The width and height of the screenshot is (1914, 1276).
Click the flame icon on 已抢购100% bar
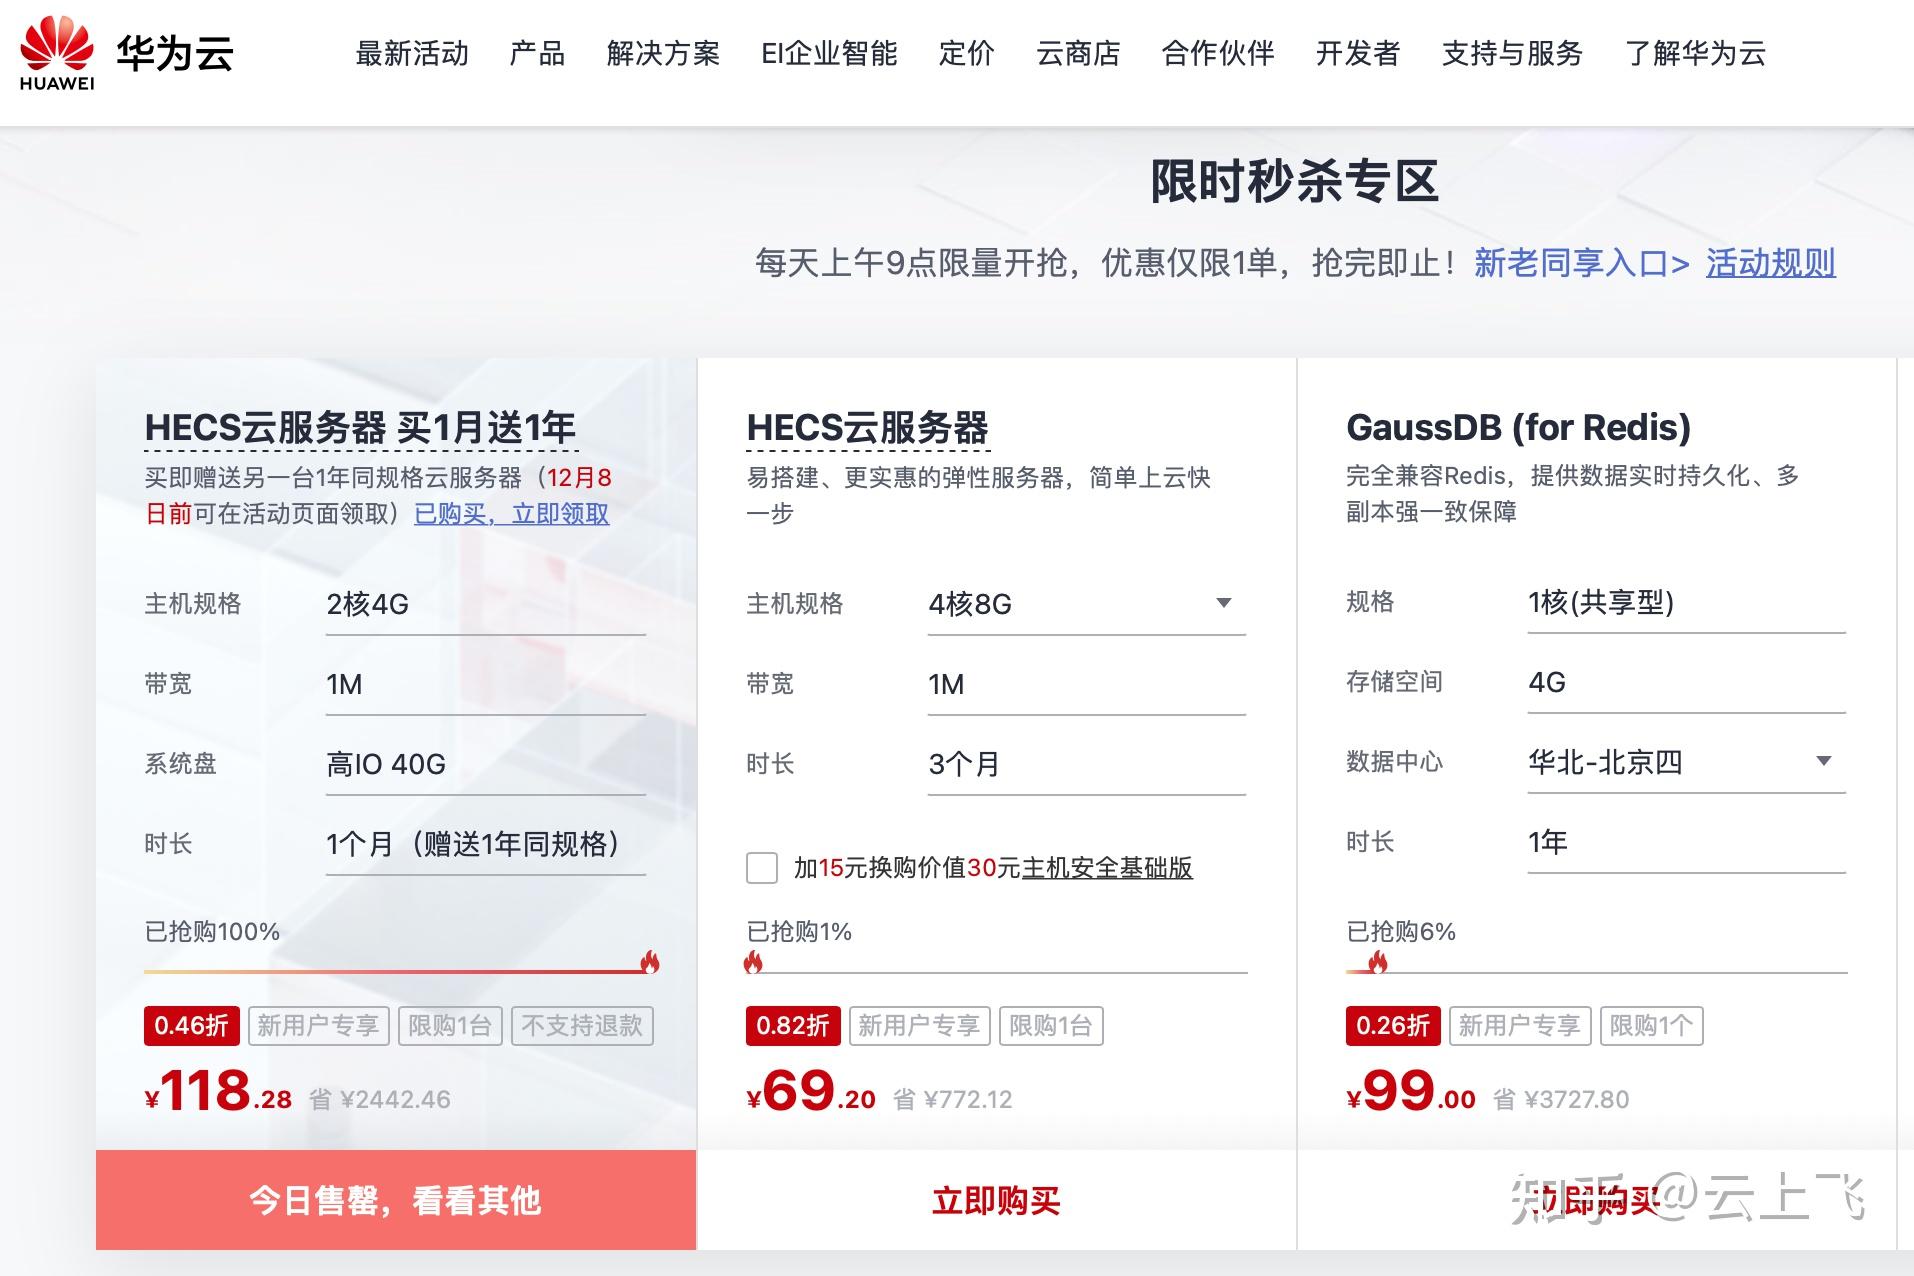tap(650, 962)
